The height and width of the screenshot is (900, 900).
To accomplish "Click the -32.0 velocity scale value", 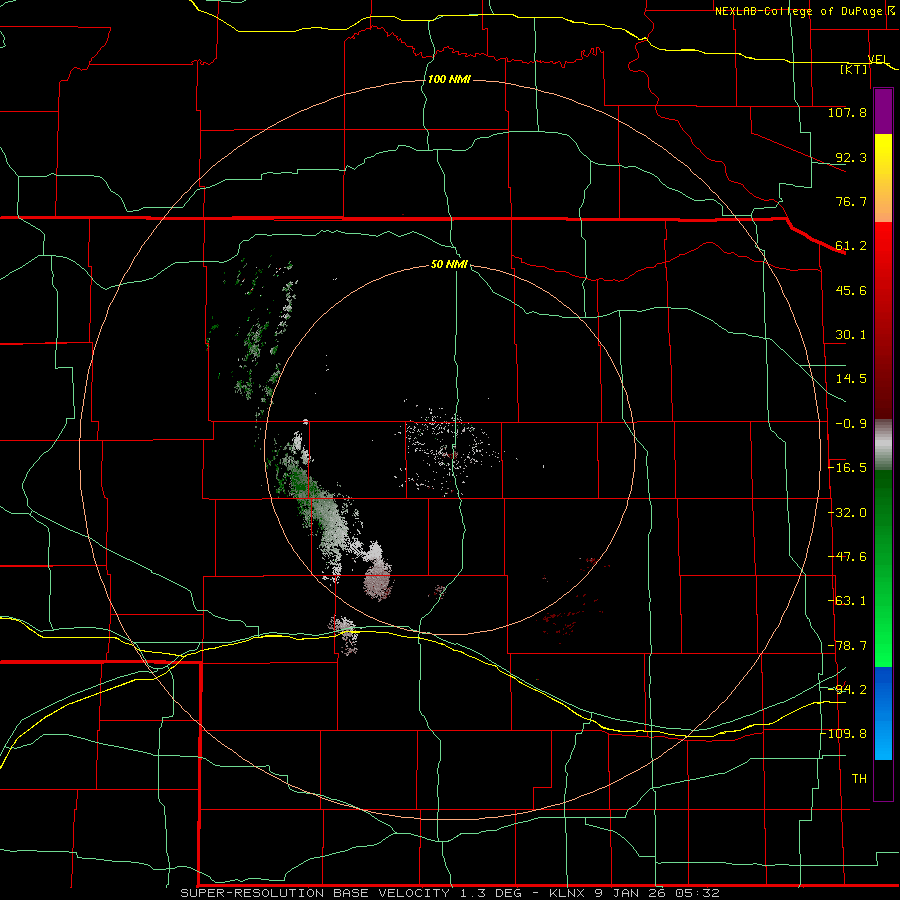I will [847, 513].
